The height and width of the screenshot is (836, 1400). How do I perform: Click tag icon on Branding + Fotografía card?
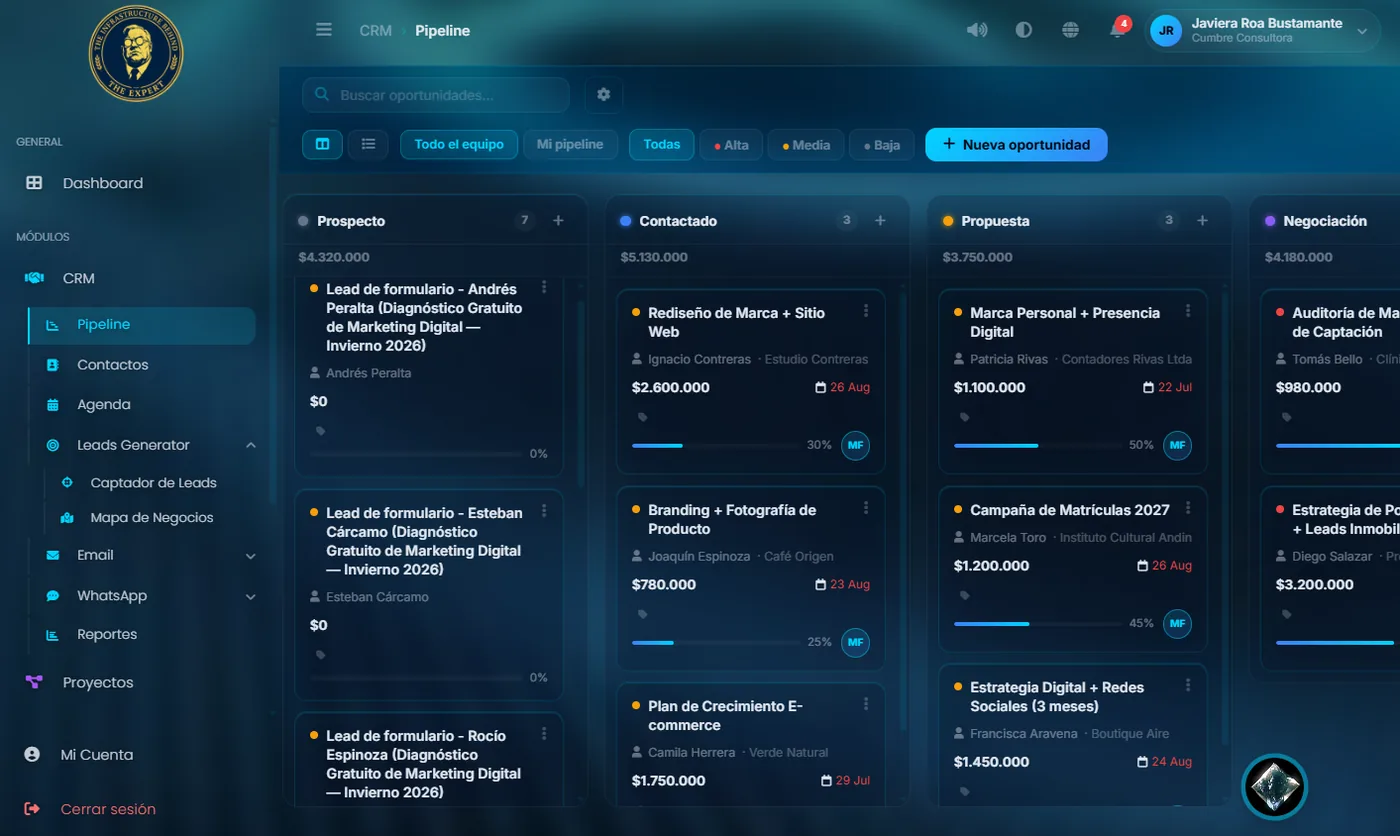pyautogui.click(x=643, y=614)
